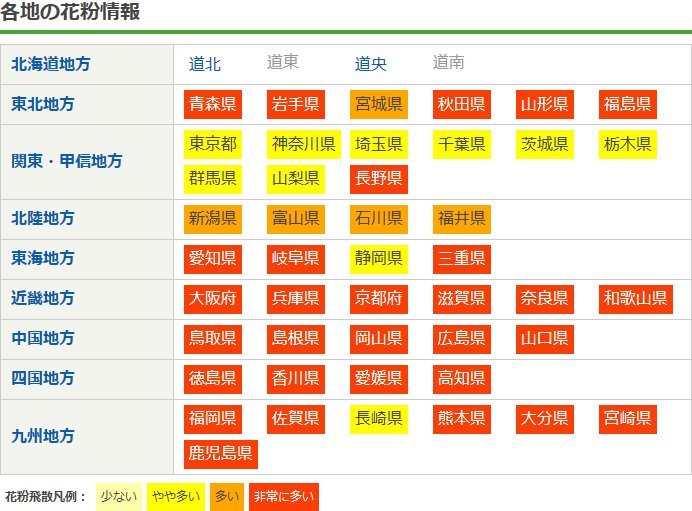Click the 道央 region link

click(x=371, y=64)
